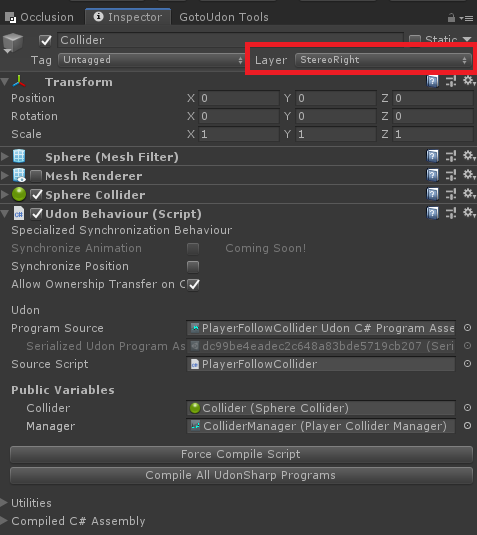
Task: Click Force Compile Script button
Action: click(241, 454)
